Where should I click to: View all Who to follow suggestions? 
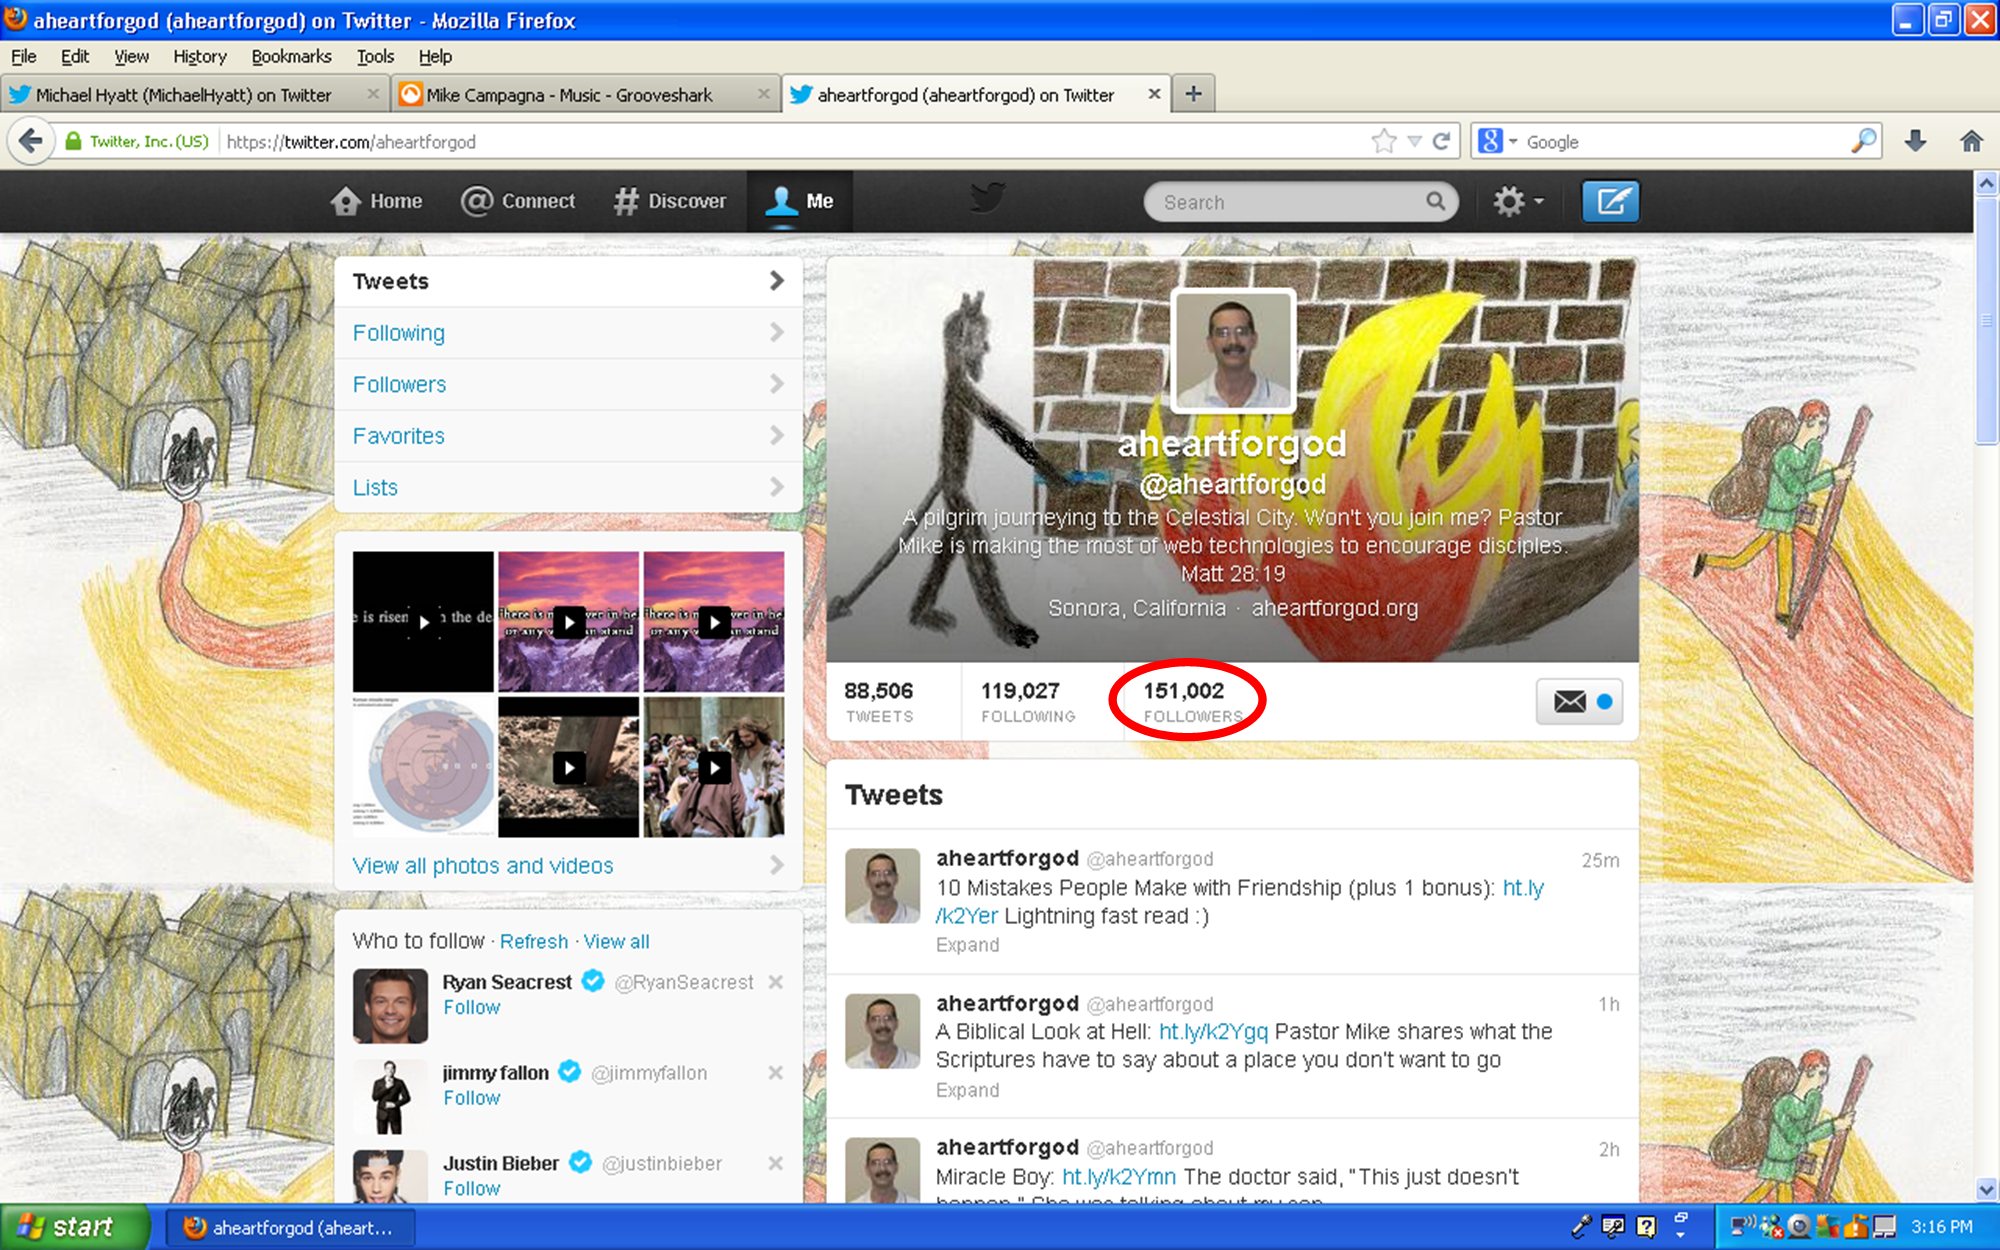coord(616,942)
